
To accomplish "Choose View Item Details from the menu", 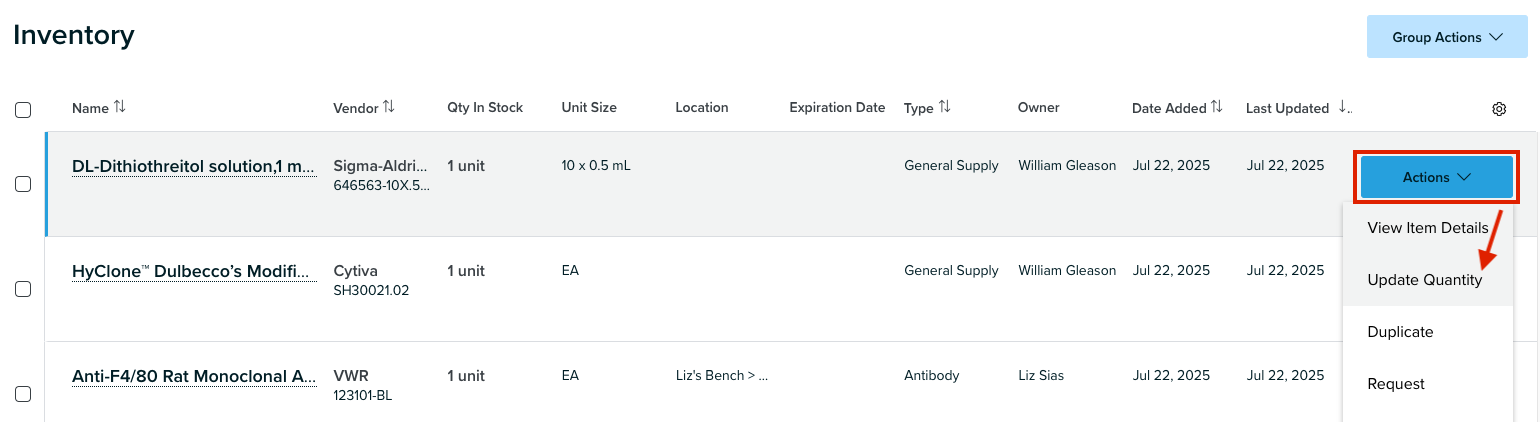I will pos(1427,228).
